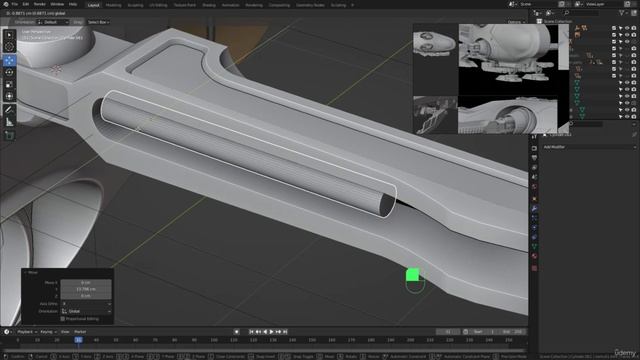Select the Annotate pencil tool
The width and height of the screenshot is (640, 360).
click(x=9, y=110)
